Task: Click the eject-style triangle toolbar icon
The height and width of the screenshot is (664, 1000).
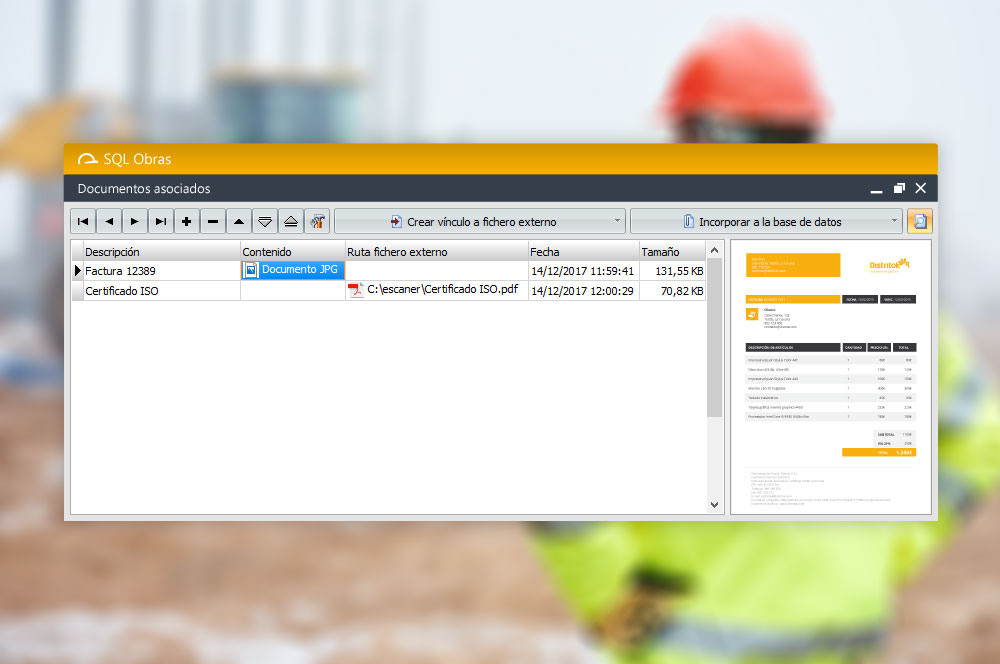Action: coord(291,221)
